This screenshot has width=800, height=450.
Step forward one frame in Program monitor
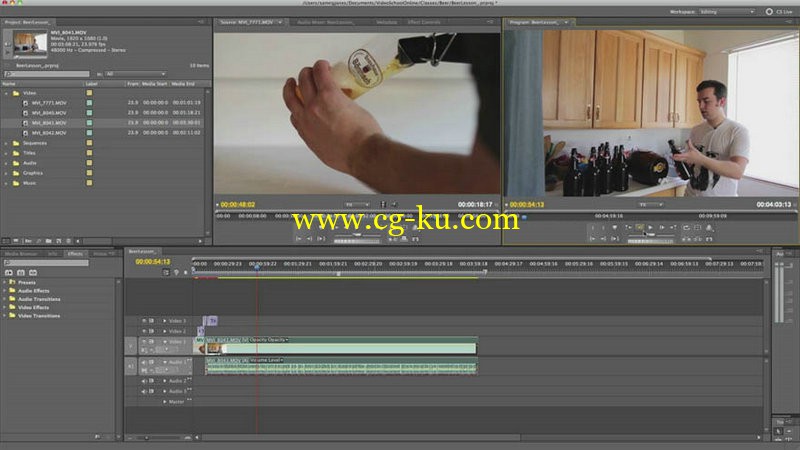(662, 228)
